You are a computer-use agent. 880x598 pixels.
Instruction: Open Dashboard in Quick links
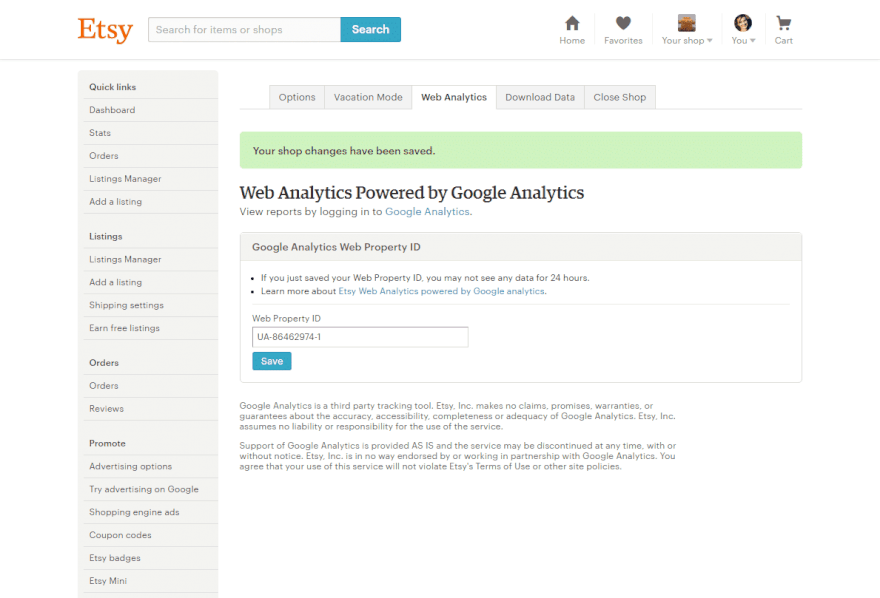pyautogui.click(x=112, y=110)
